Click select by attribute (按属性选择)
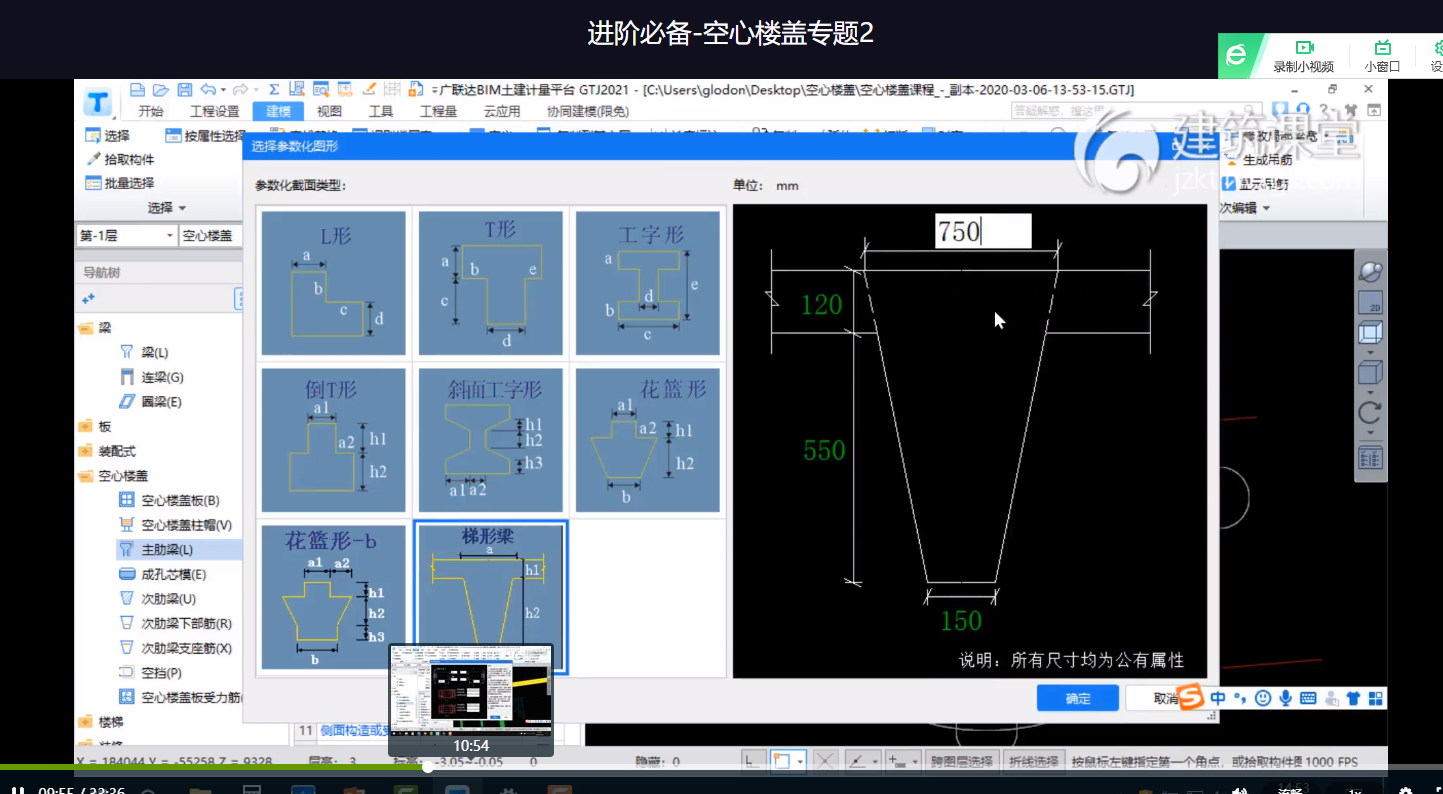This screenshot has width=1443, height=794. tap(205, 136)
